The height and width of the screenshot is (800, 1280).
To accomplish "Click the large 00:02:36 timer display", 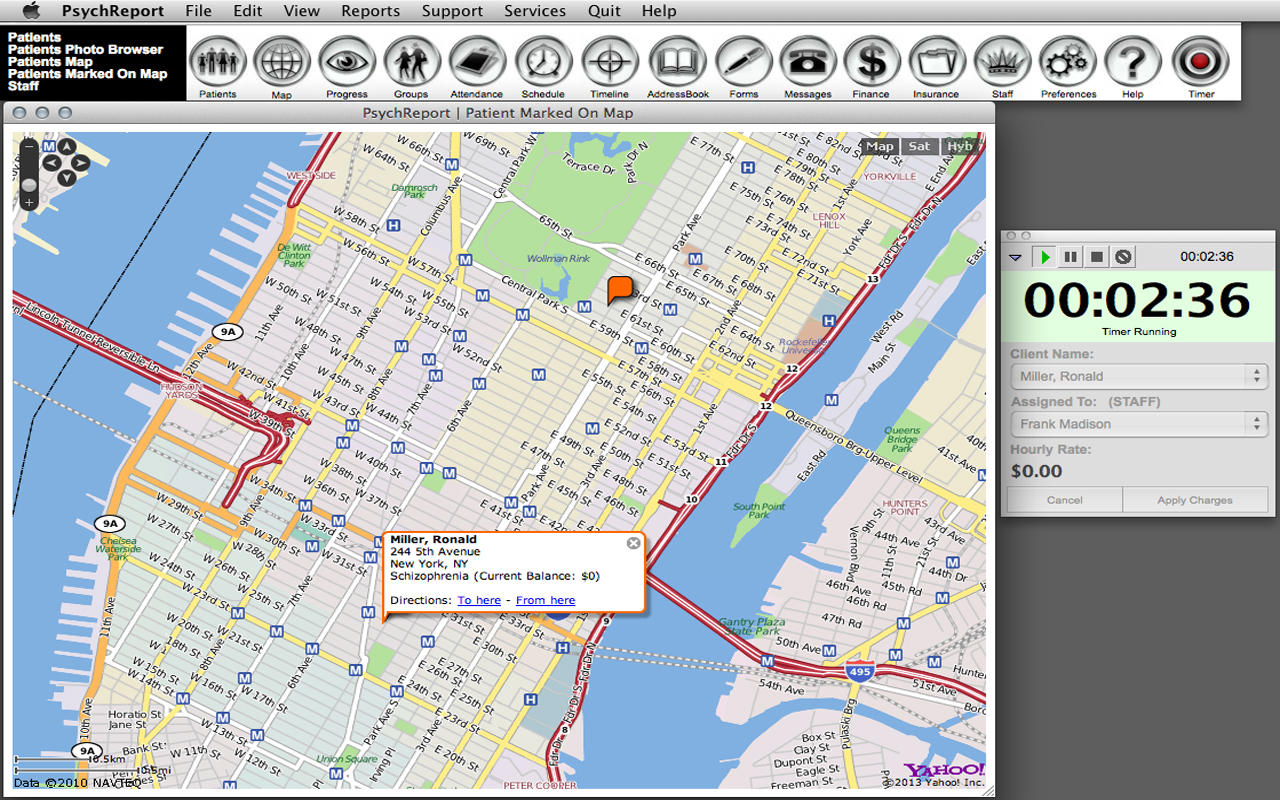I will (1137, 299).
